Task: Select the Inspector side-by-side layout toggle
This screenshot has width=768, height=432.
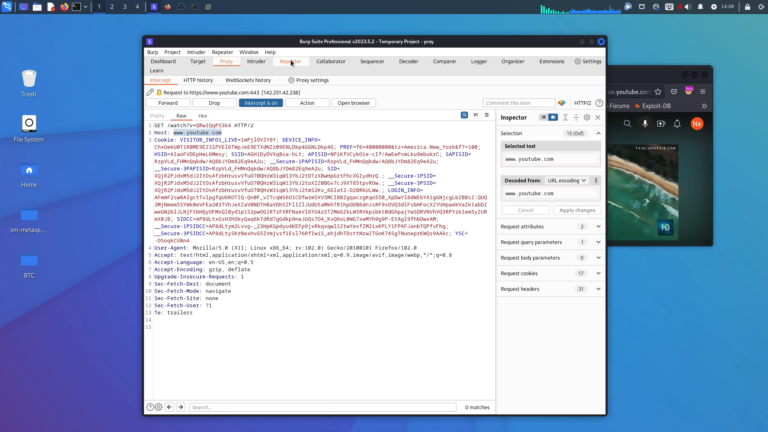Action: click(553, 118)
